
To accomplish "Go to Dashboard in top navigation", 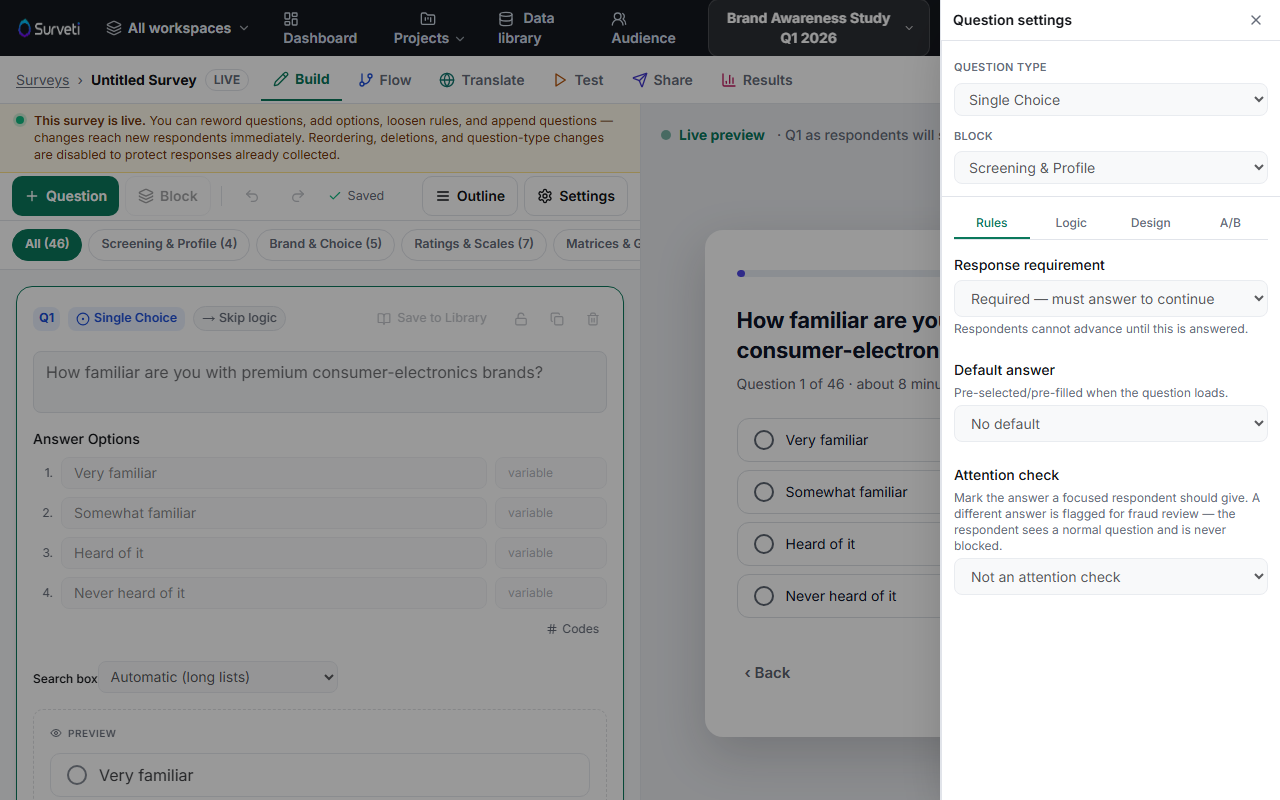I will click(320, 28).
